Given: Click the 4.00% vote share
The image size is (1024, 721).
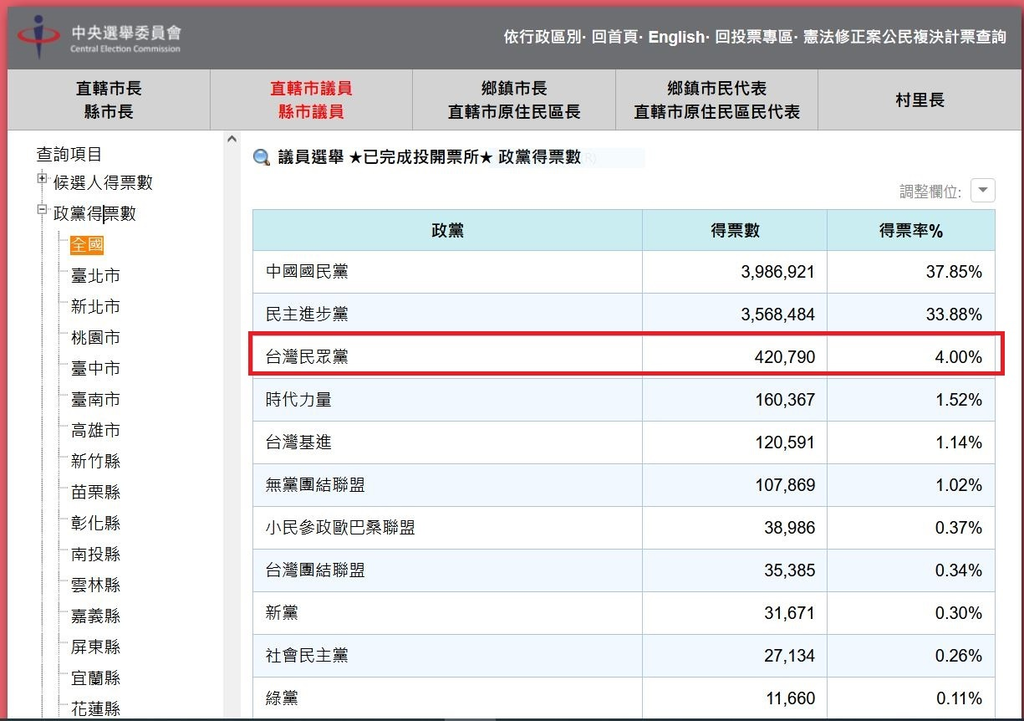Looking at the screenshot, I should pyautogui.click(x=959, y=357).
